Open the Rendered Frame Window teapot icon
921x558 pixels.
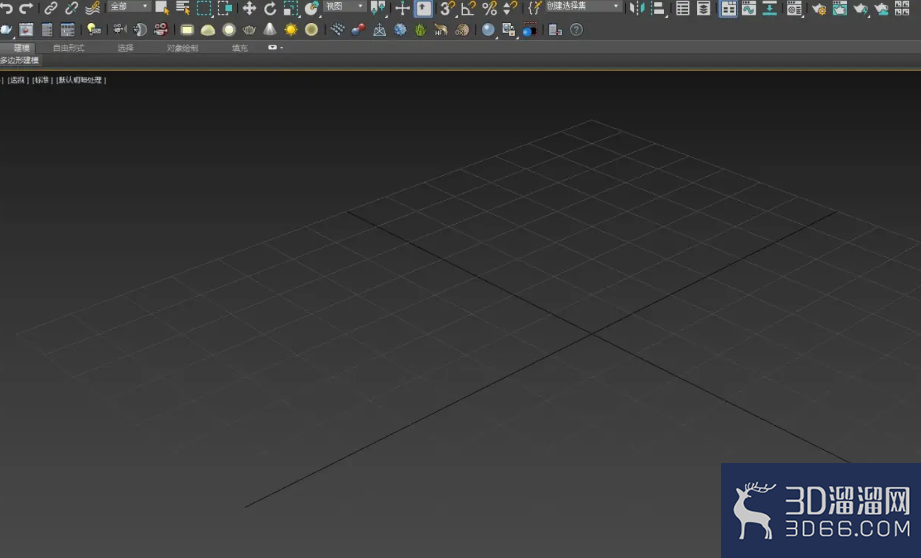pos(840,8)
